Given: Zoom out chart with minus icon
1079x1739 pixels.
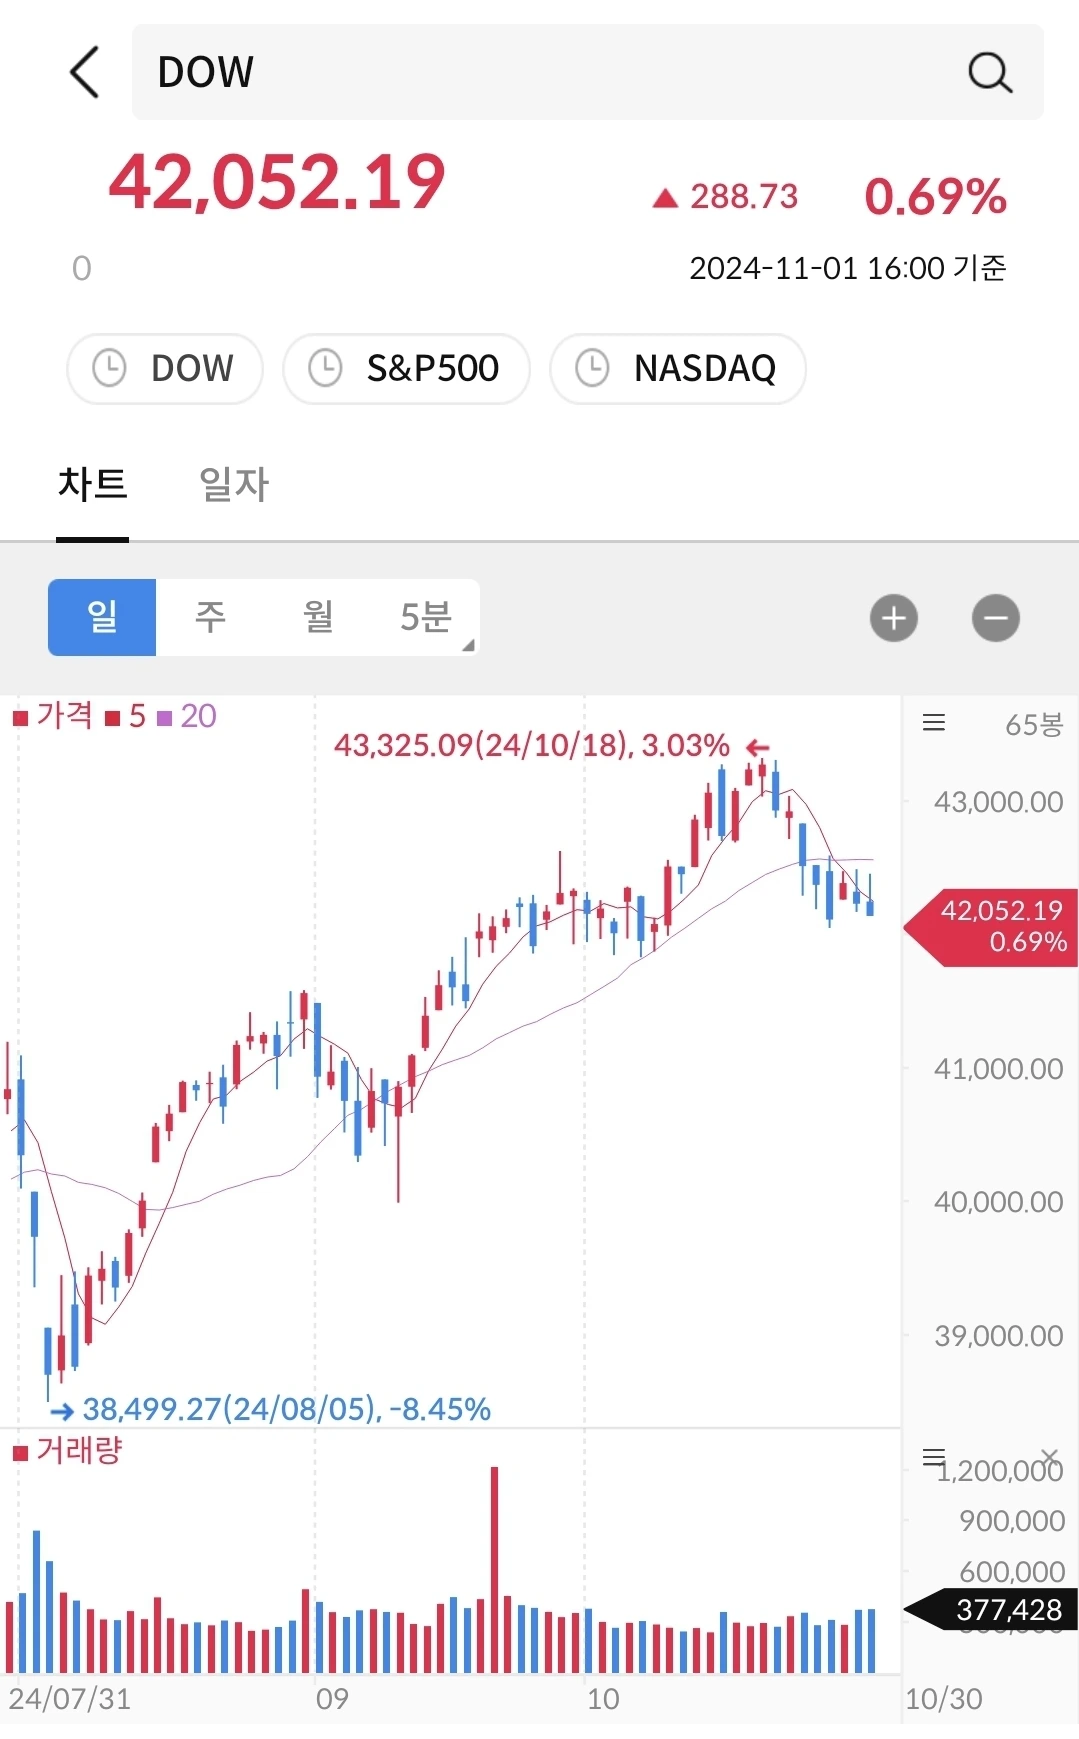Looking at the screenshot, I should click(996, 618).
